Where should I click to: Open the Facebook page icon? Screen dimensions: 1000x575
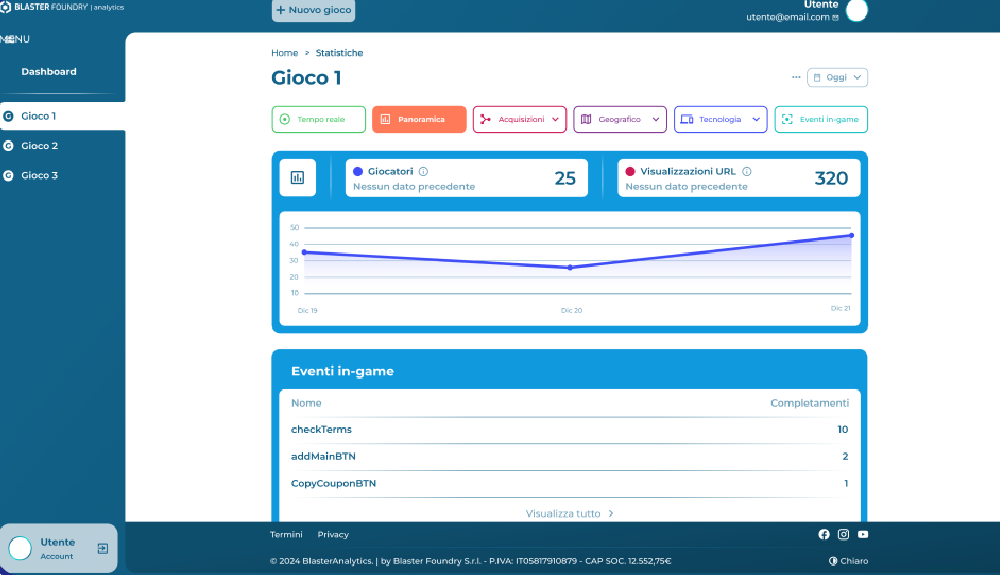tap(824, 534)
